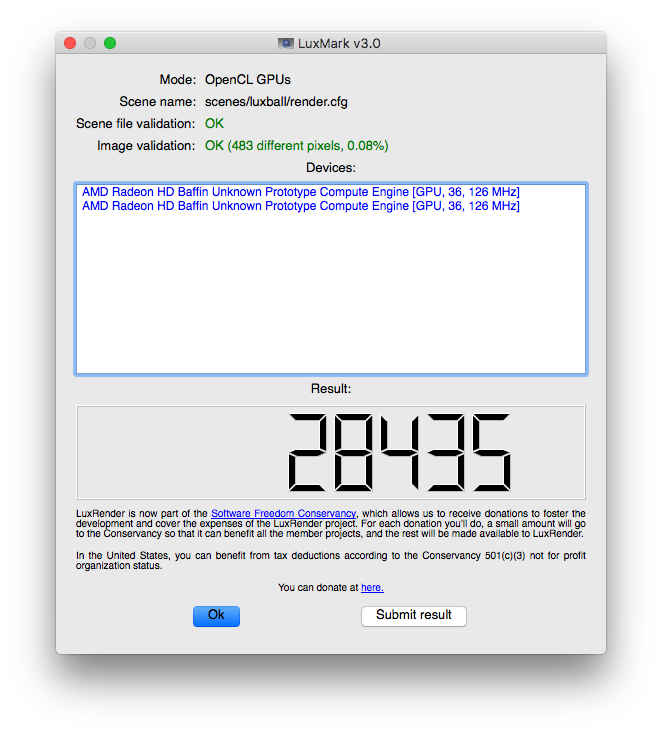Select the second AMD Radeon HD Baffin device
Viewport: 662px width, 734px height.
(301, 206)
